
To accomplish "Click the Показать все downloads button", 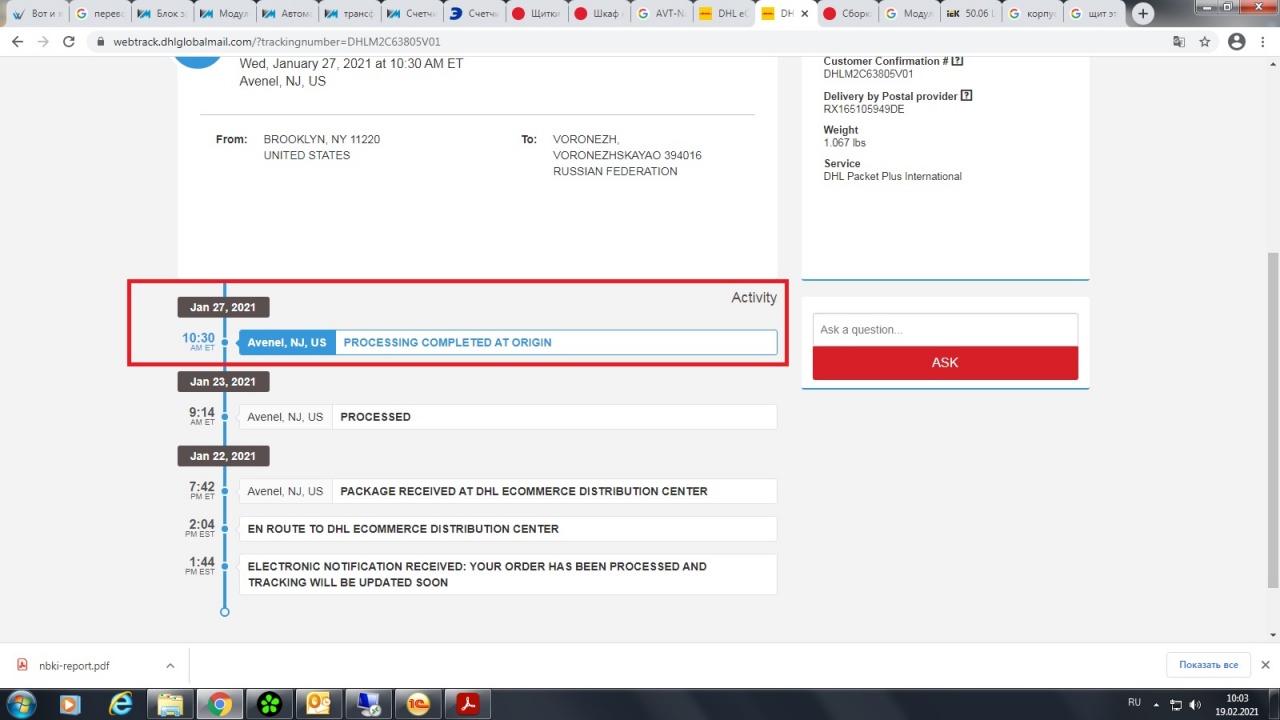I will coord(1208,665).
